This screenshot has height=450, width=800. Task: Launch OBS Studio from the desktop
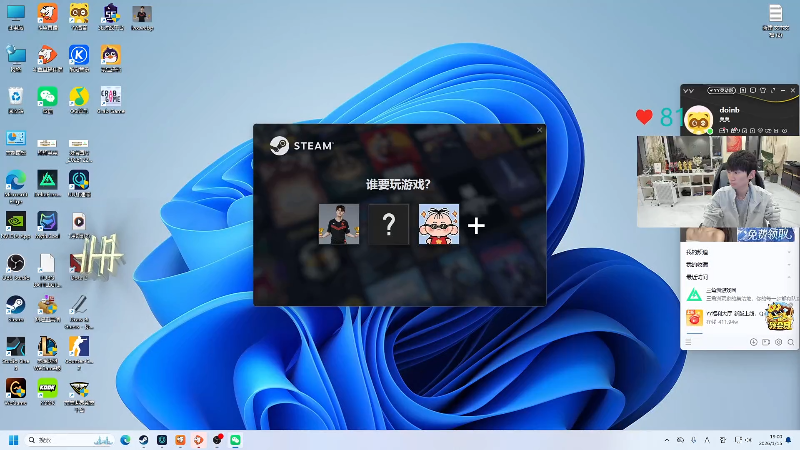point(16,267)
